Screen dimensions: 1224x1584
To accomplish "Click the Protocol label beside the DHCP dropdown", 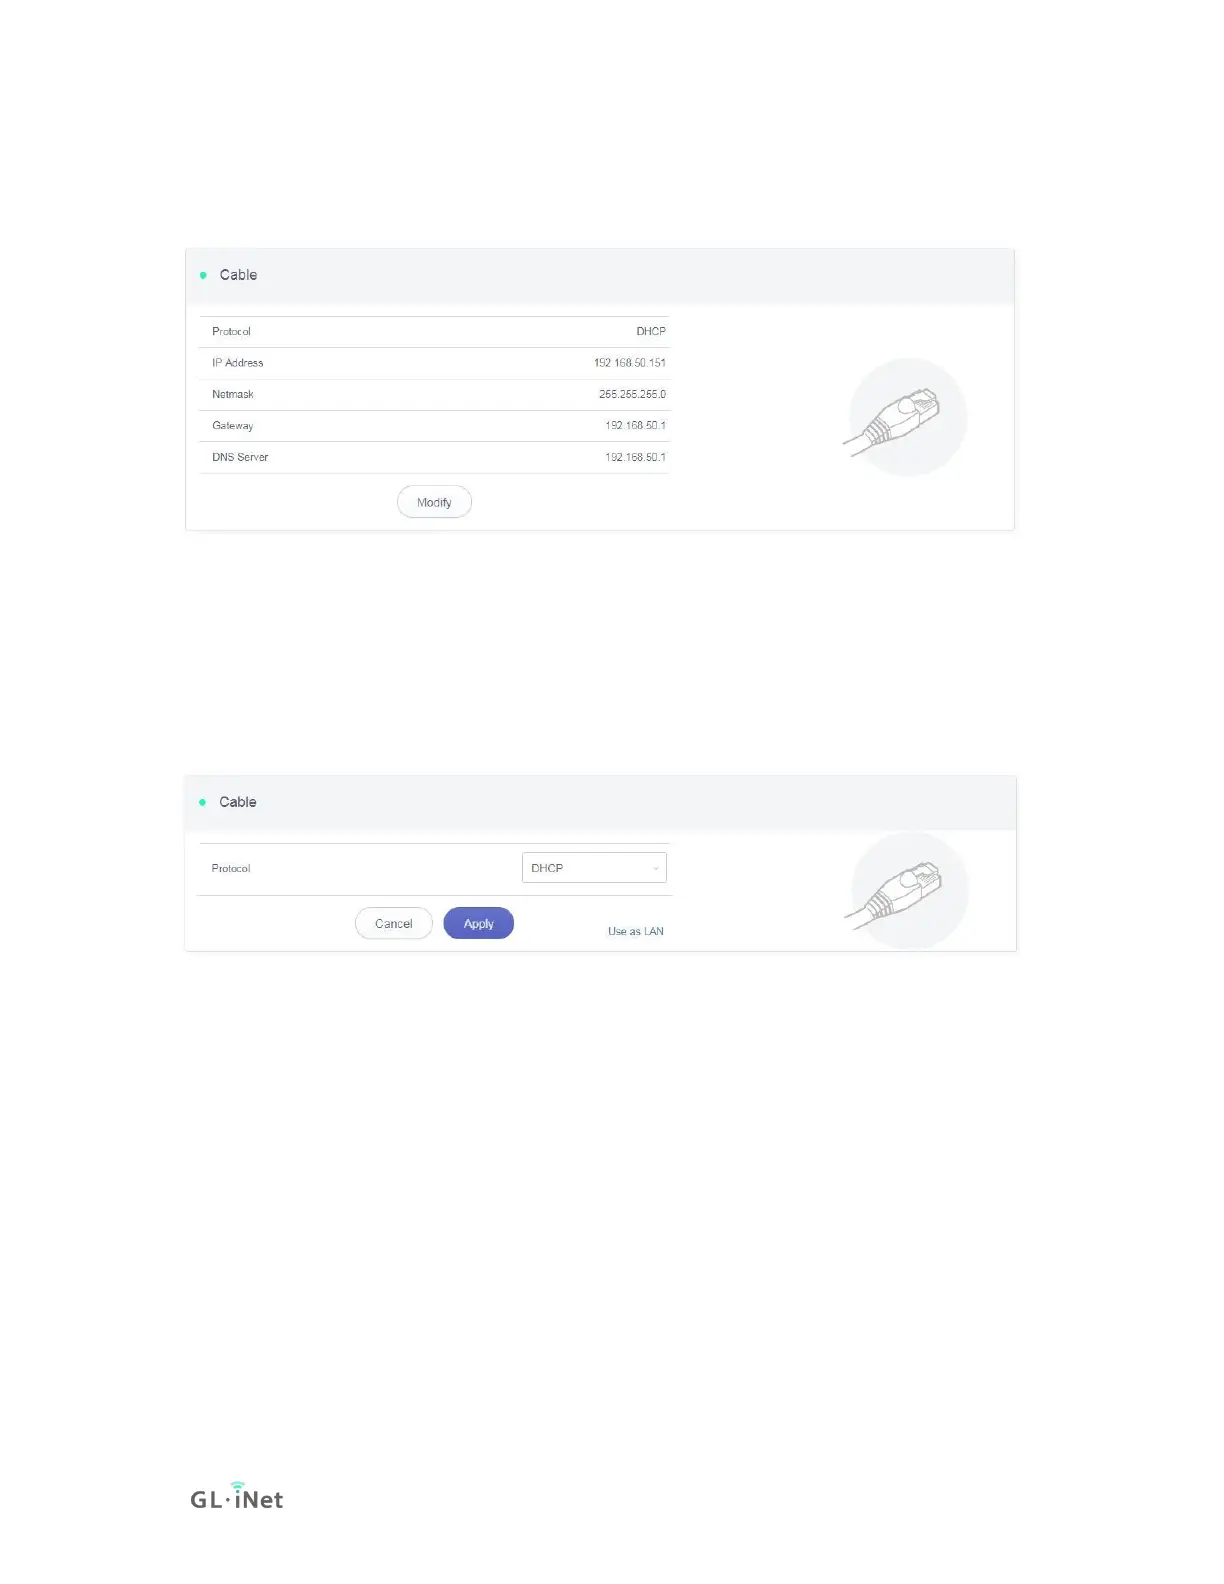I will pos(231,868).
